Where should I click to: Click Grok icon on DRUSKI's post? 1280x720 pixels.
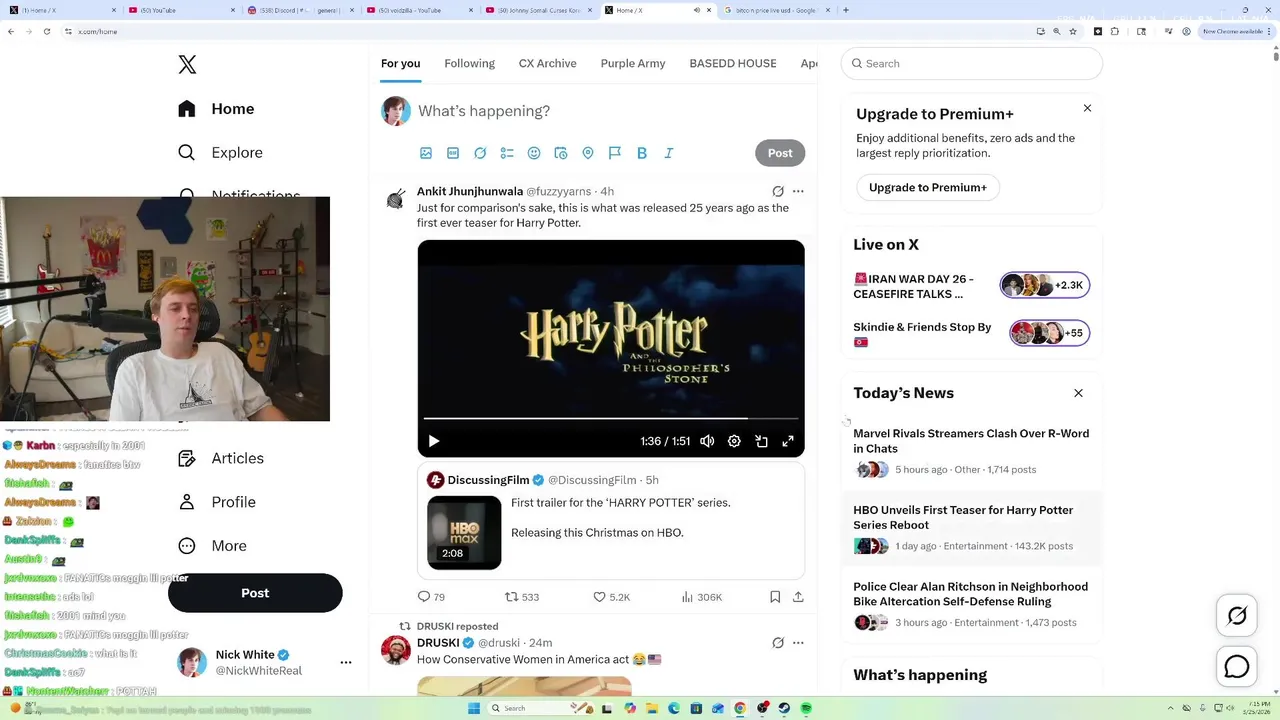[x=778, y=643]
